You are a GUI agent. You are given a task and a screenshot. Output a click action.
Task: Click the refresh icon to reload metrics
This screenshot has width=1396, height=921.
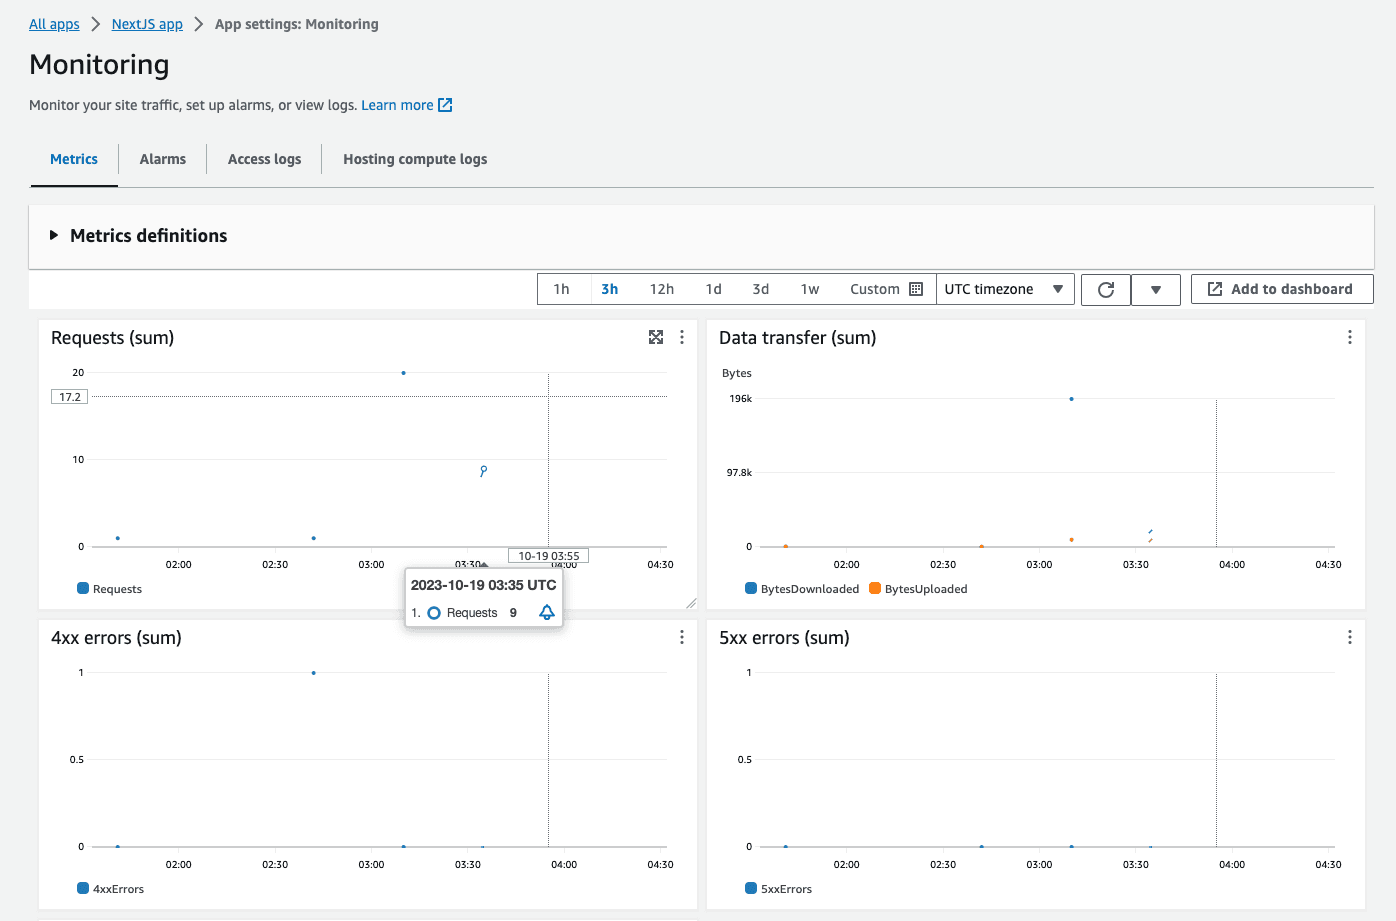pos(1105,289)
